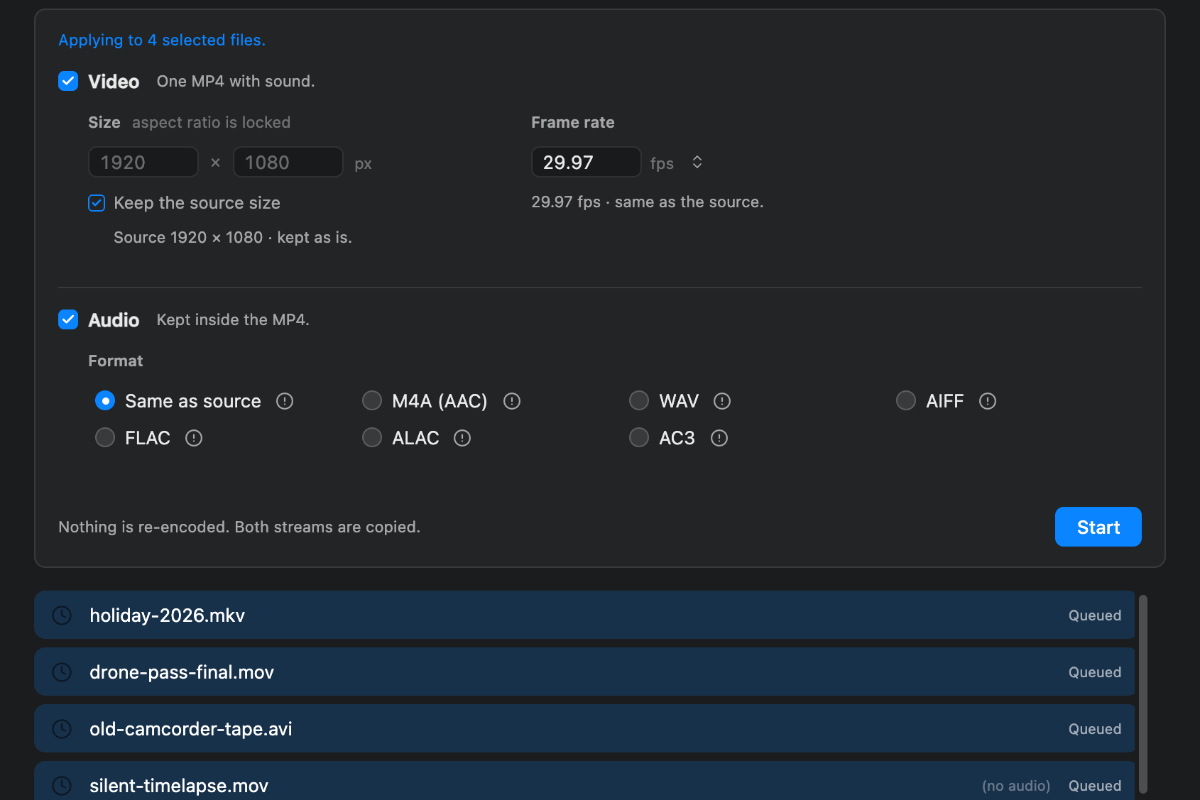Show info for WAV format
The width and height of the screenshot is (1200, 800).
[722, 401]
